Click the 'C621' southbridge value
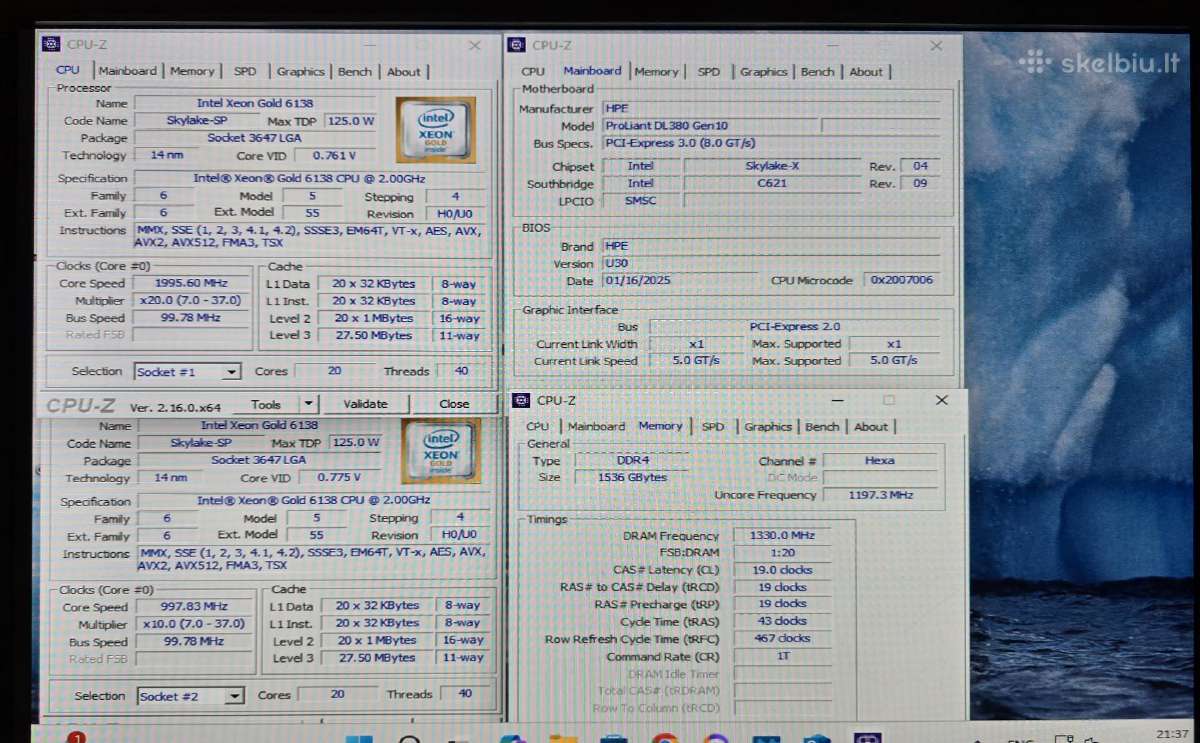This screenshot has height=743, width=1200. pyautogui.click(x=772, y=184)
